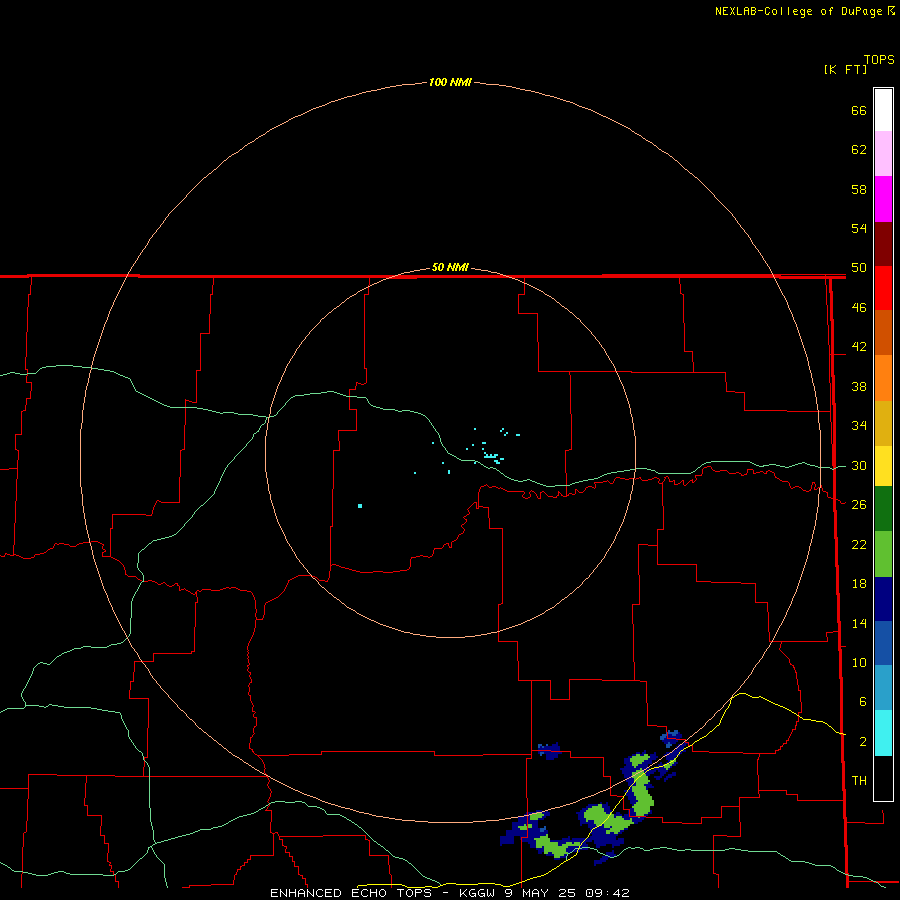Click the light pink 62 kft swatch

(883, 153)
